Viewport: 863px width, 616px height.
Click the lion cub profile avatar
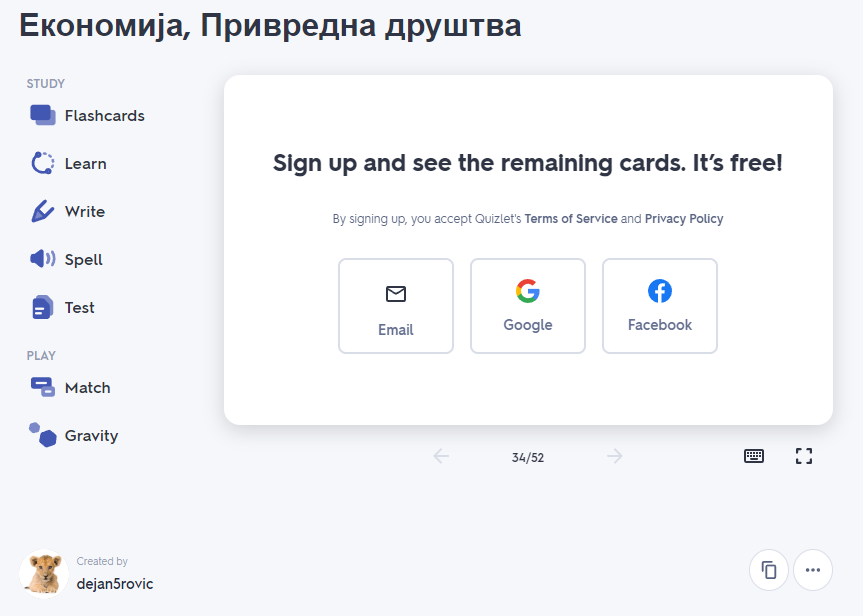(x=44, y=573)
